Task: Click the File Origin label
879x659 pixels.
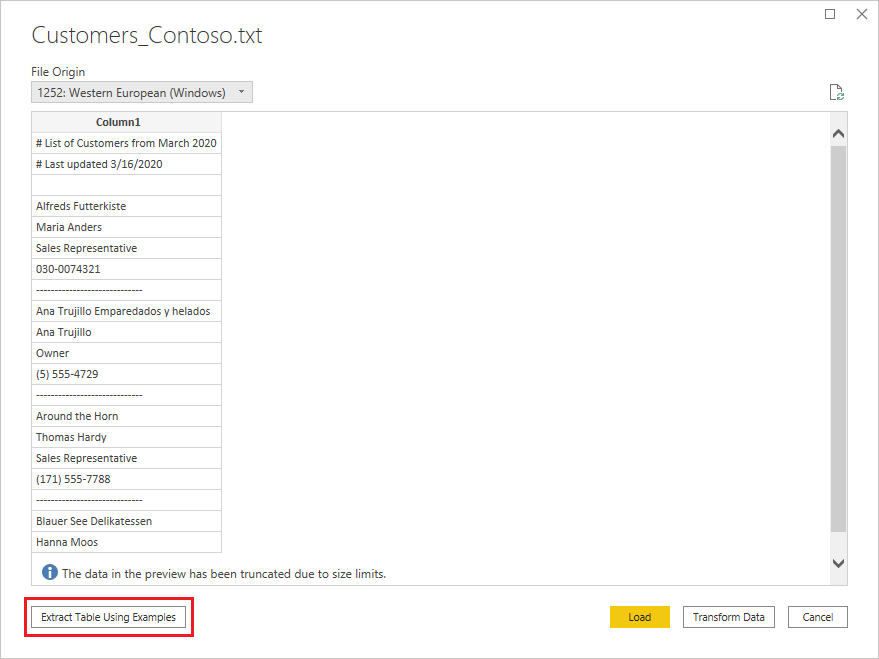Action: (x=58, y=72)
